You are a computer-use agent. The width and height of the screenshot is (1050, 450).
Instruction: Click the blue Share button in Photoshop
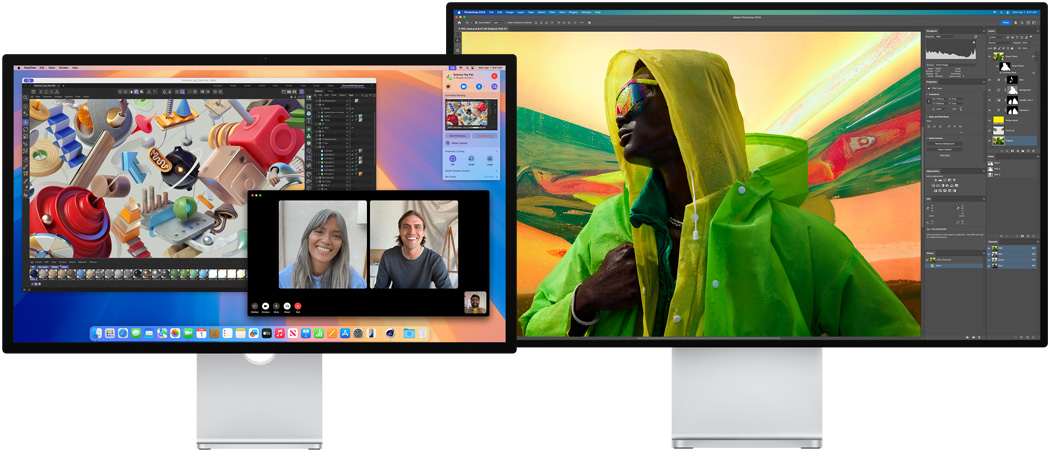pos(1005,22)
